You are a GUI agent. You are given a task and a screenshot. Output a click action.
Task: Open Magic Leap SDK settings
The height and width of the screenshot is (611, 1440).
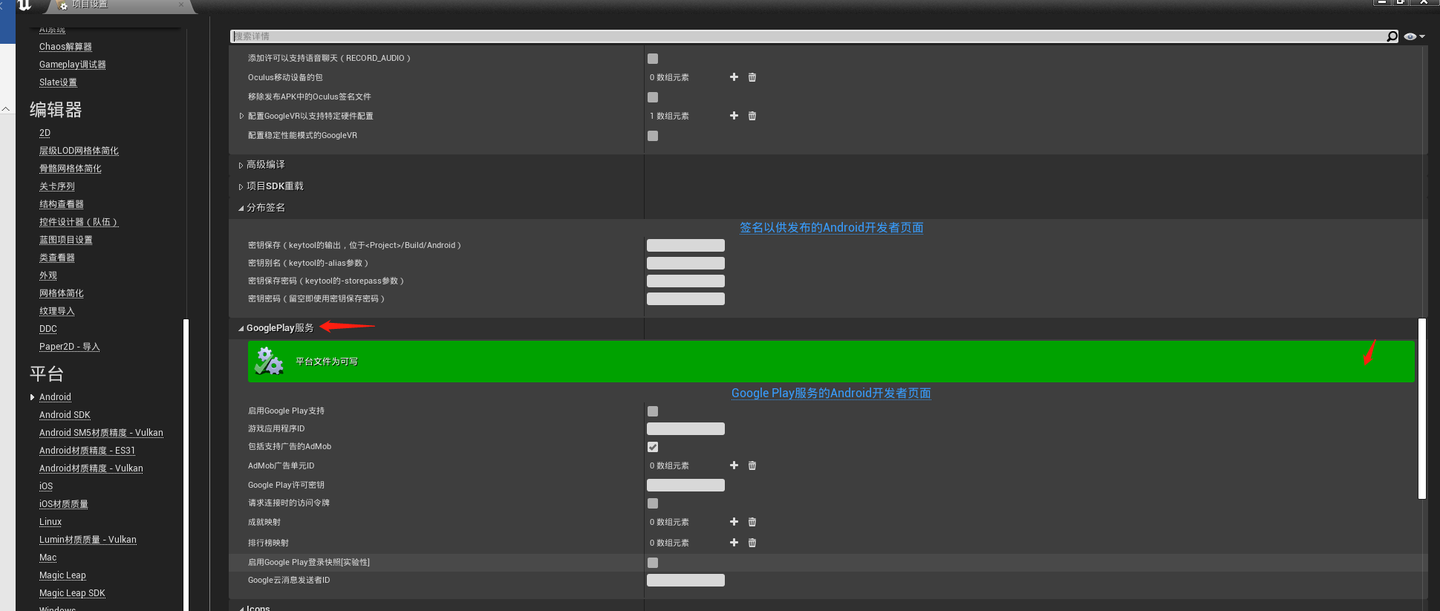pyautogui.click(x=72, y=593)
